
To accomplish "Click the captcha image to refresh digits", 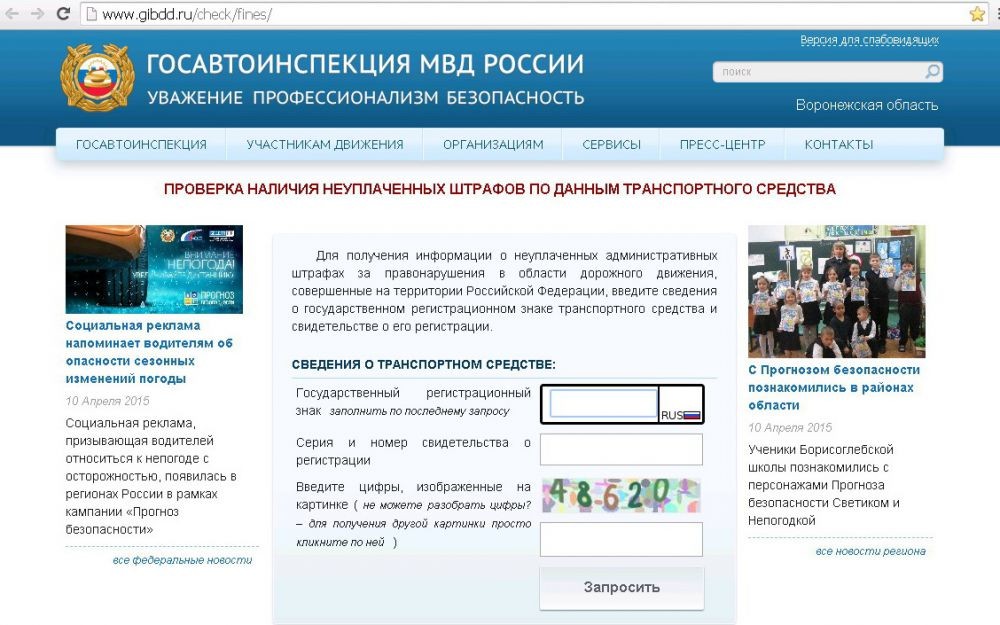I will coord(620,494).
